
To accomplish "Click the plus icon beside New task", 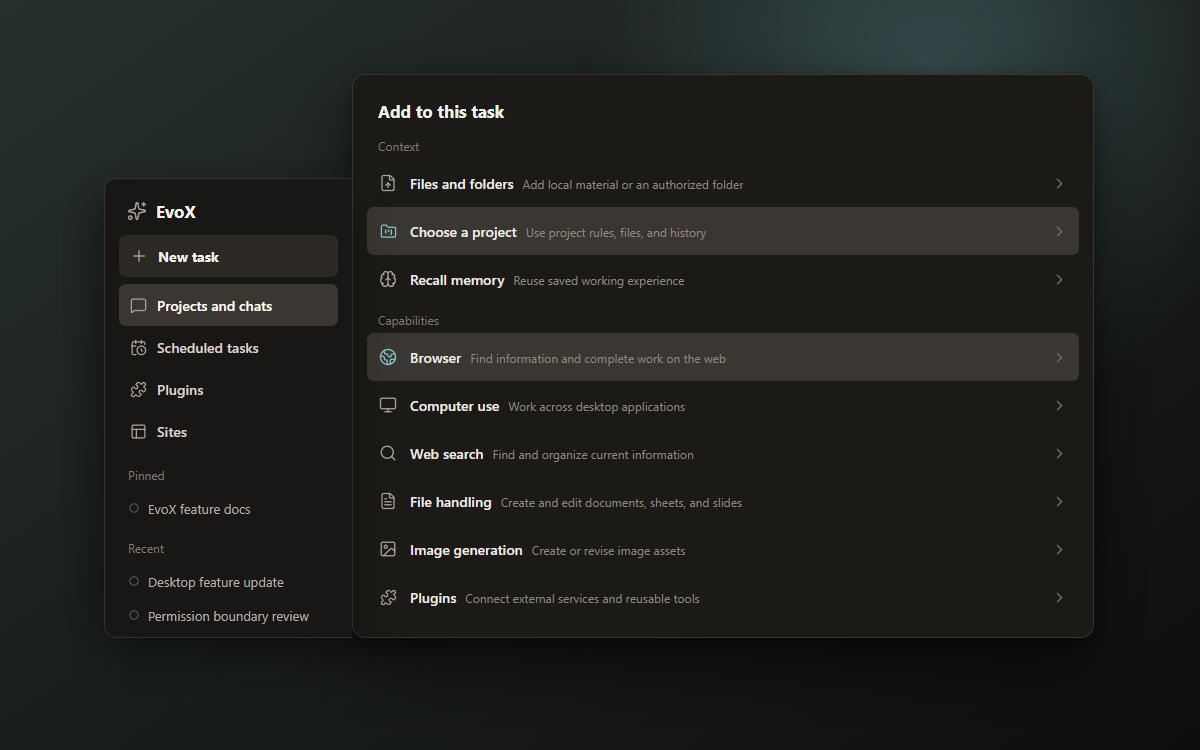I will (x=139, y=257).
